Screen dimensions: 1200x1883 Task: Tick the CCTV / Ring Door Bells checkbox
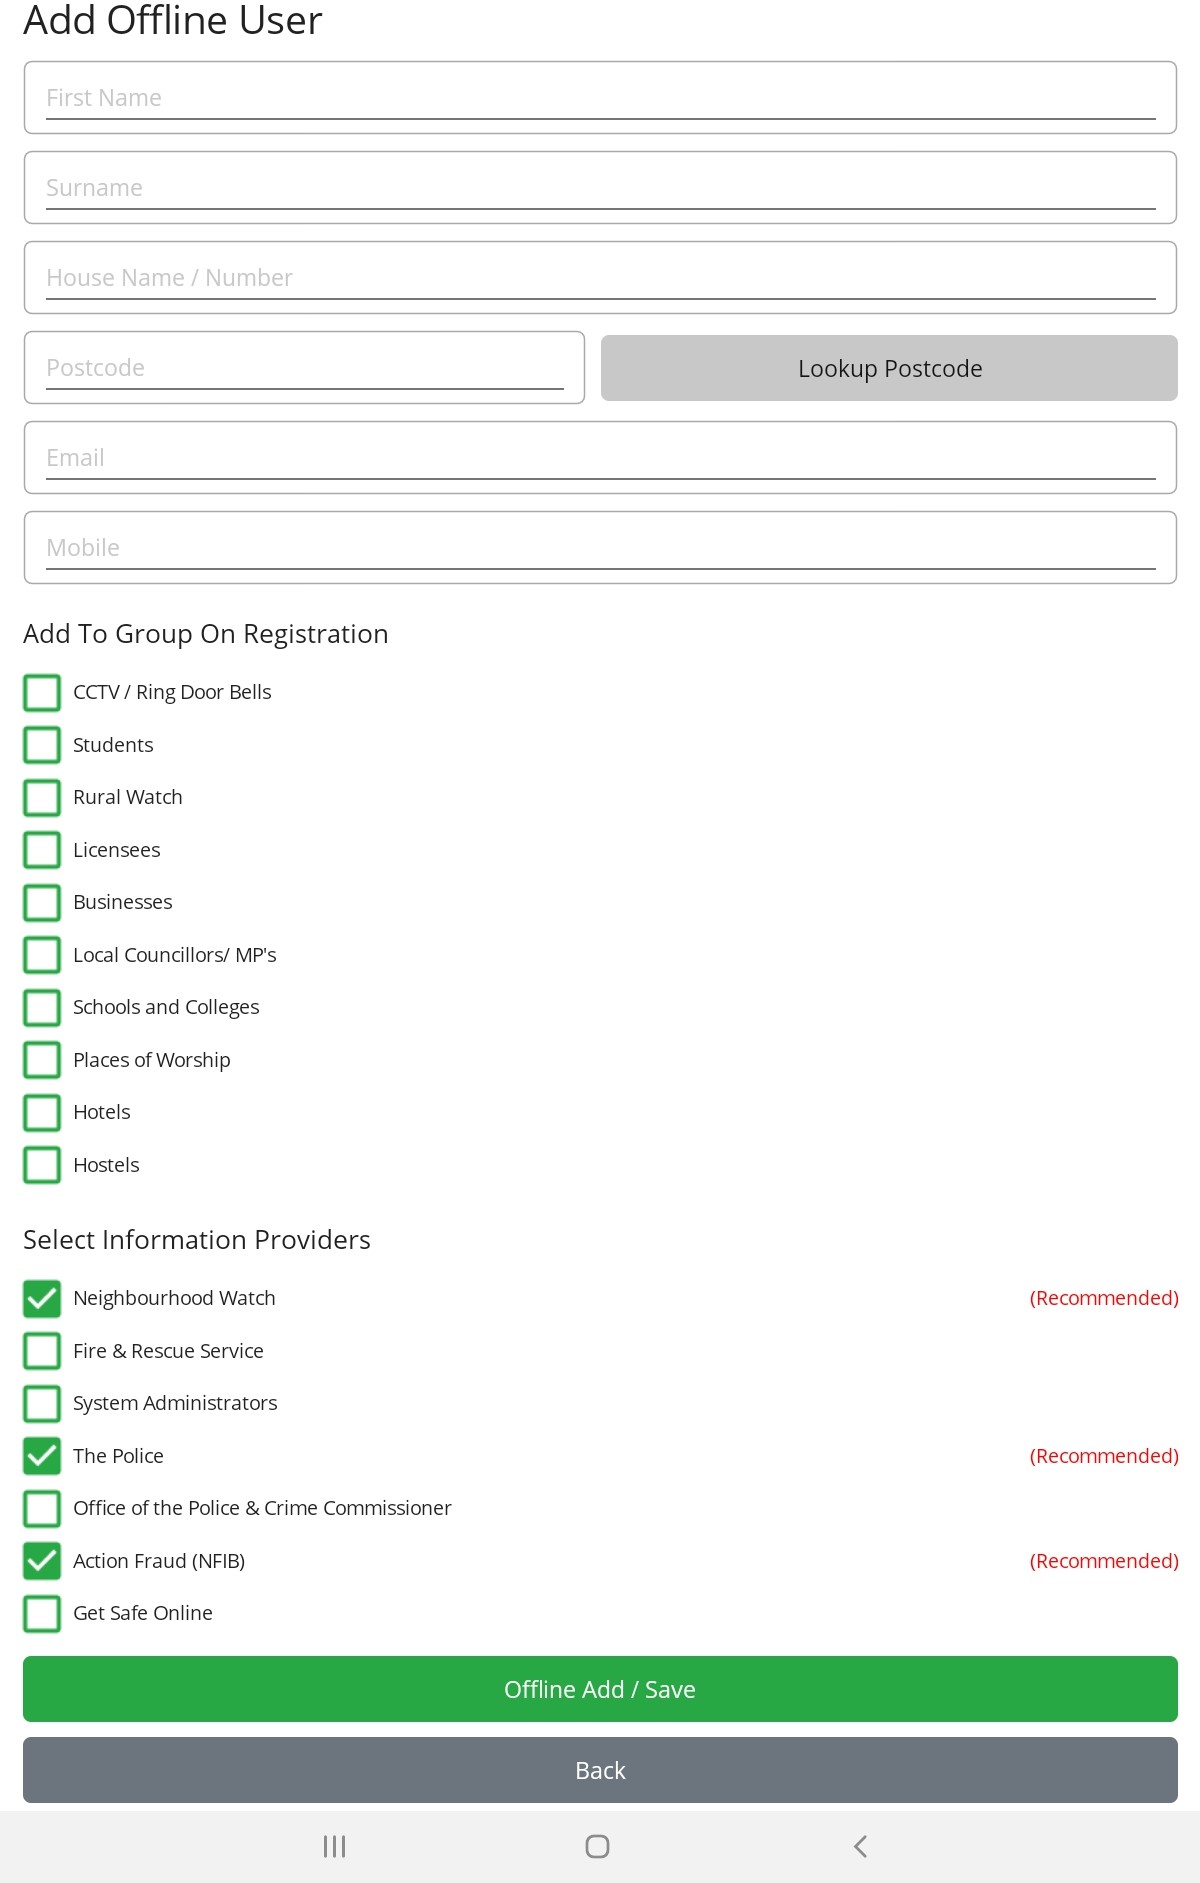tap(42, 692)
